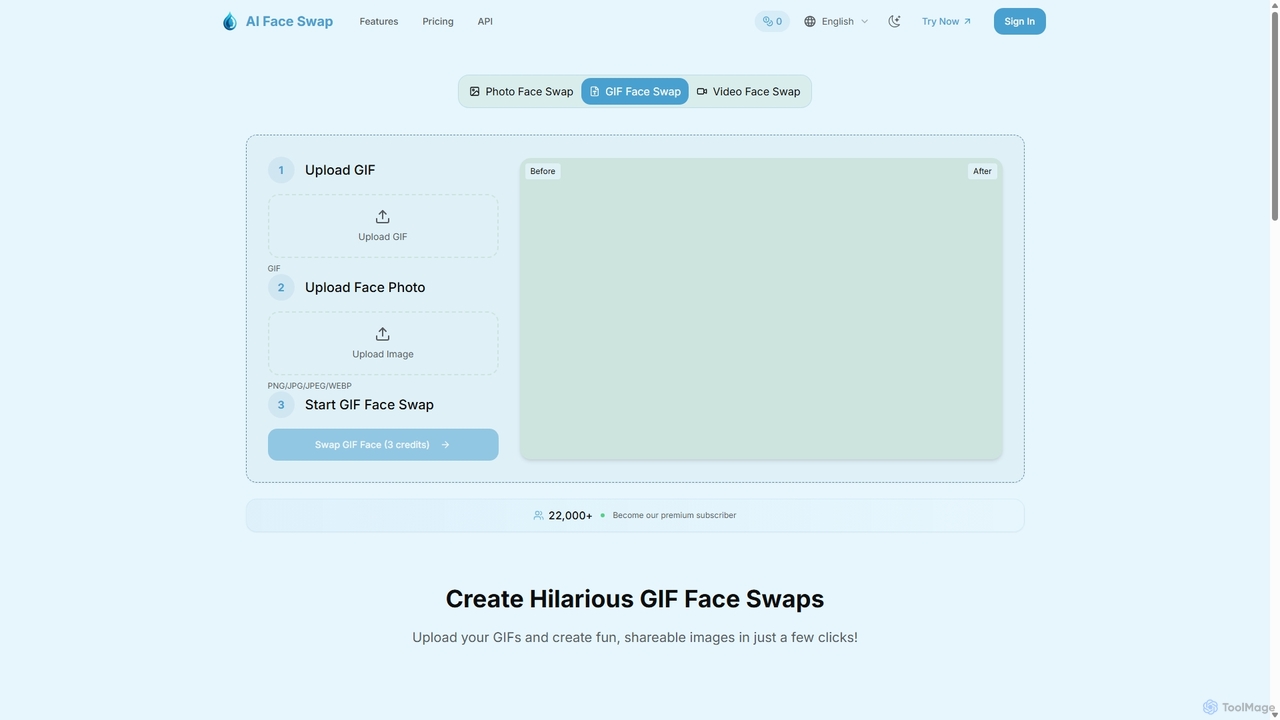Click the step 2 number badge
Screen dimensions: 1280x720
pos(281,288)
